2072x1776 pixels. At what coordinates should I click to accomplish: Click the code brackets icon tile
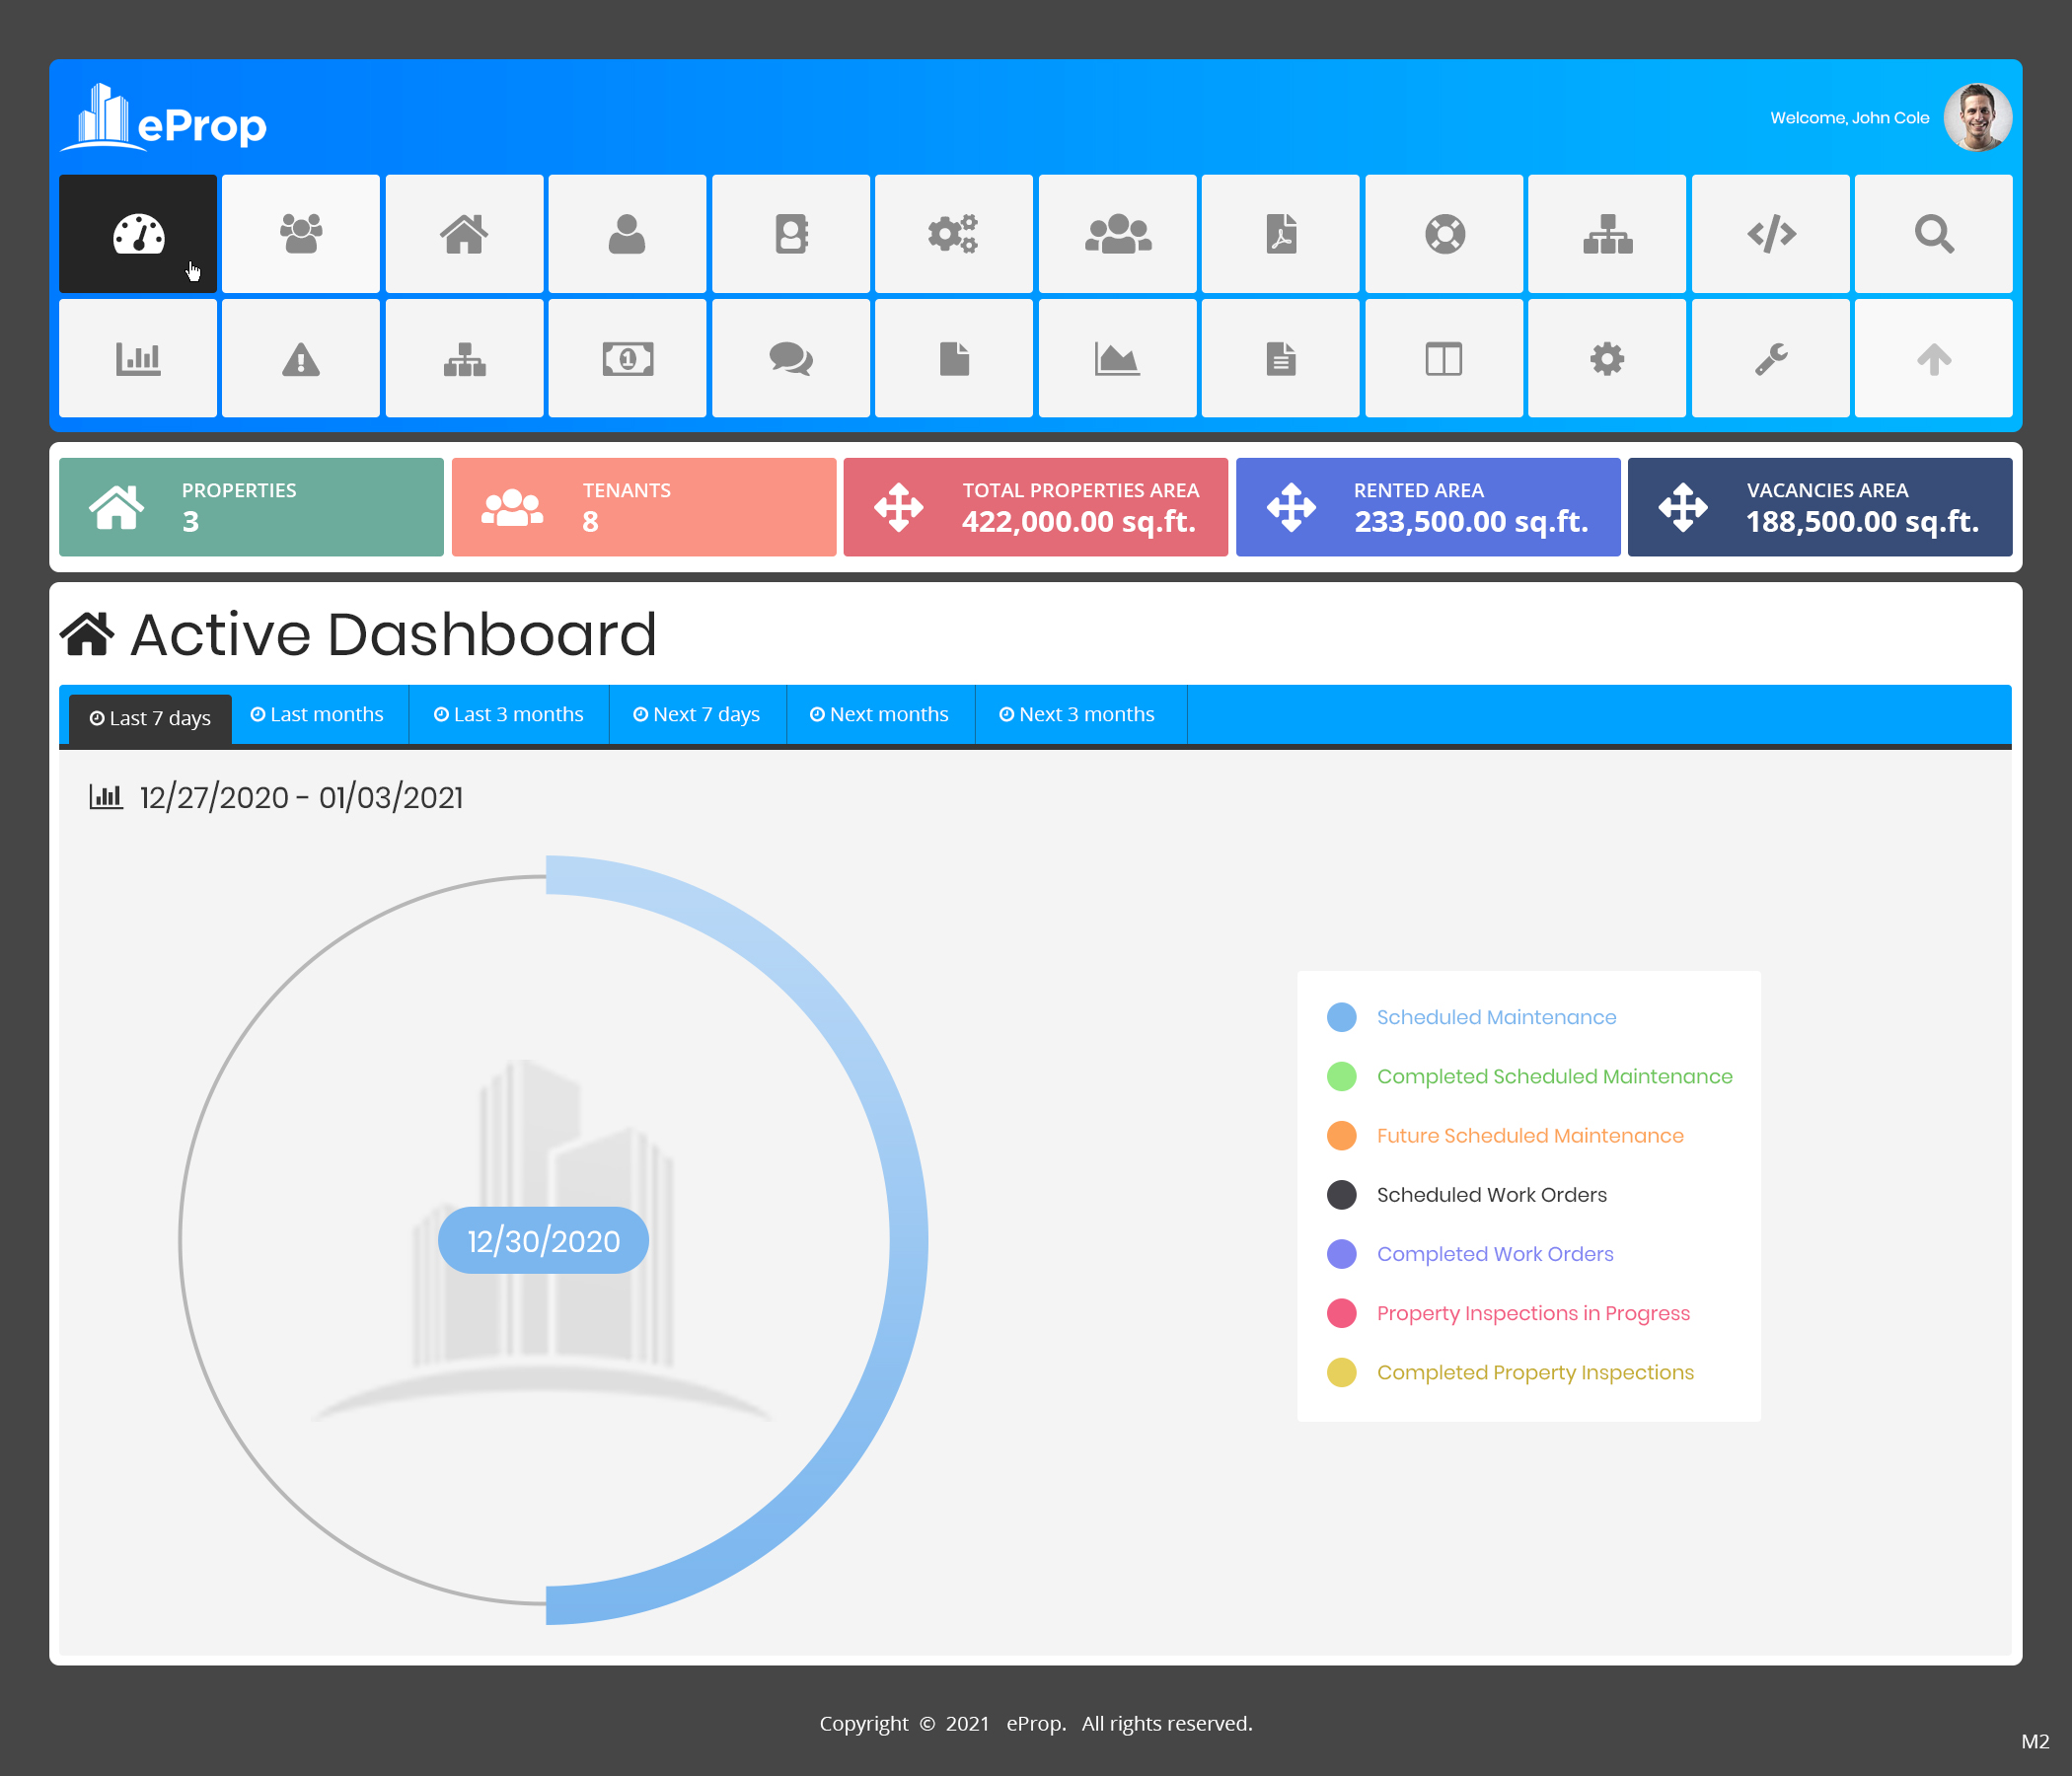click(x=1770, y=234)
